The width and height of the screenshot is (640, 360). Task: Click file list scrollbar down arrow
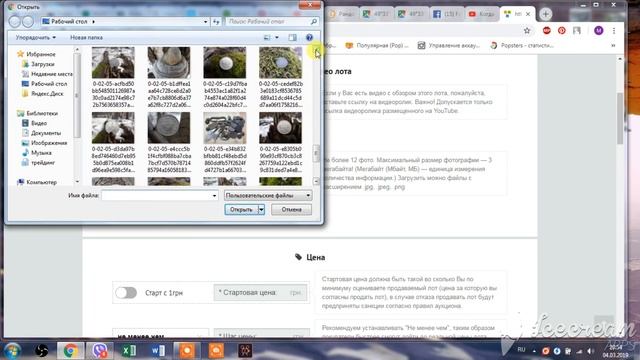(x=316, y=181)
